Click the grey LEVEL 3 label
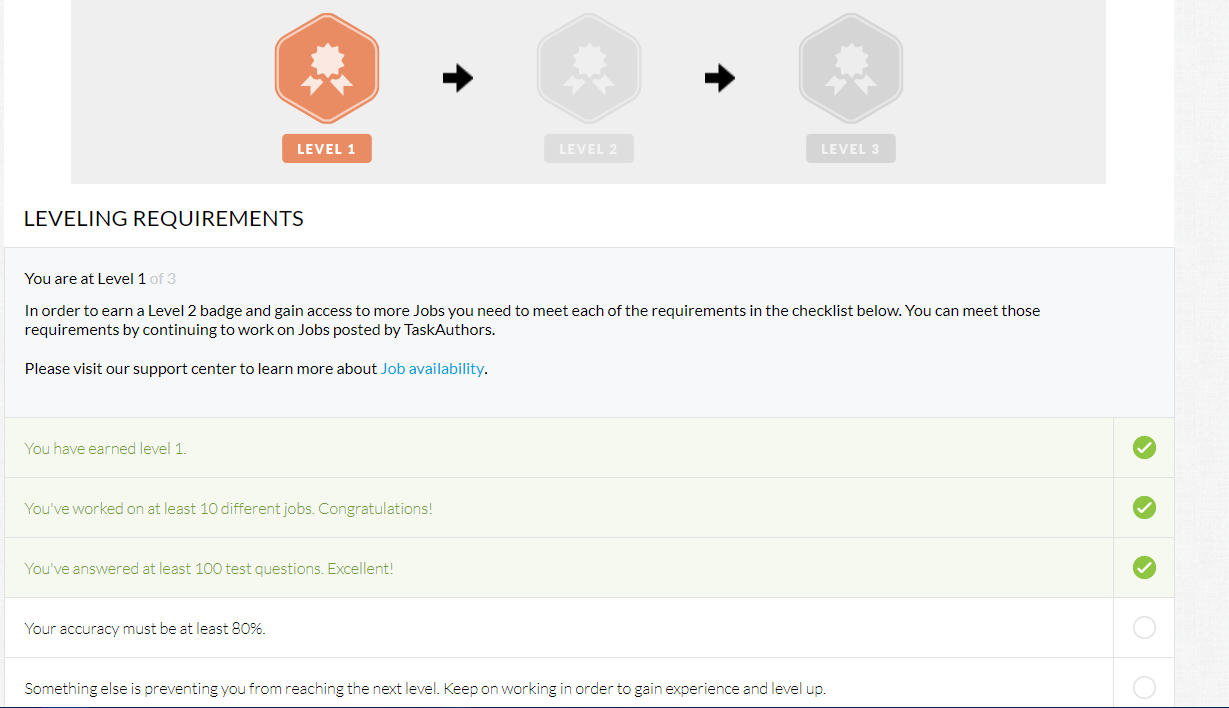 tap(851, 149)
